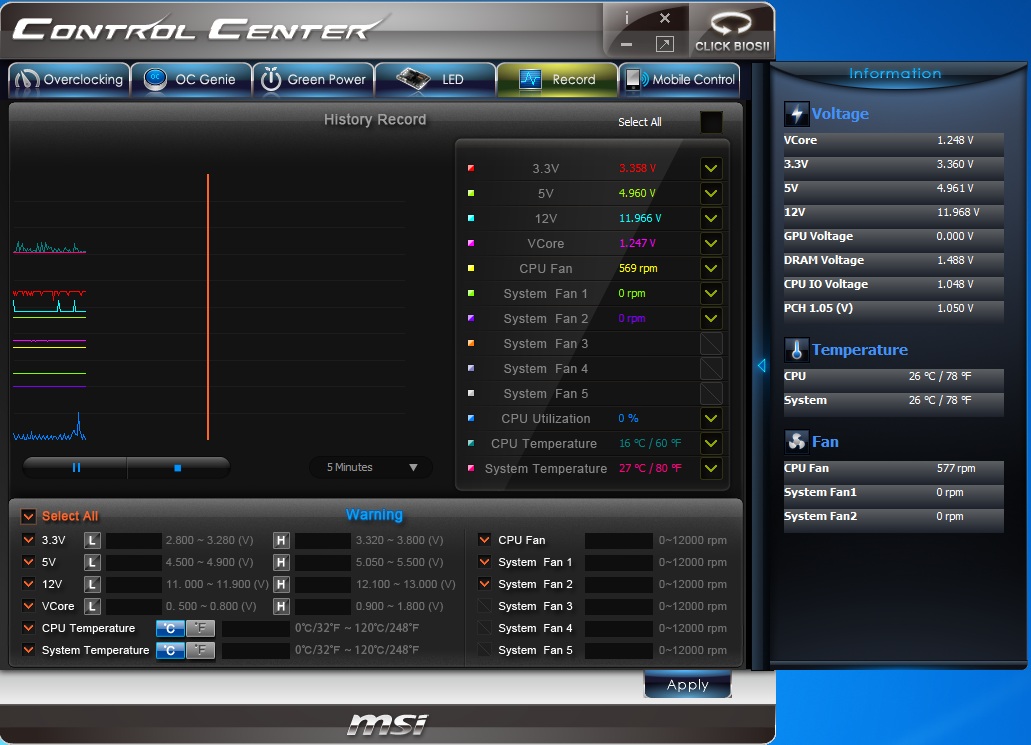This screenshot has width=1031, height=745.
Task: Click the 3.3V low limit input field
Action: pyautogui.click(x=134, y=541)
